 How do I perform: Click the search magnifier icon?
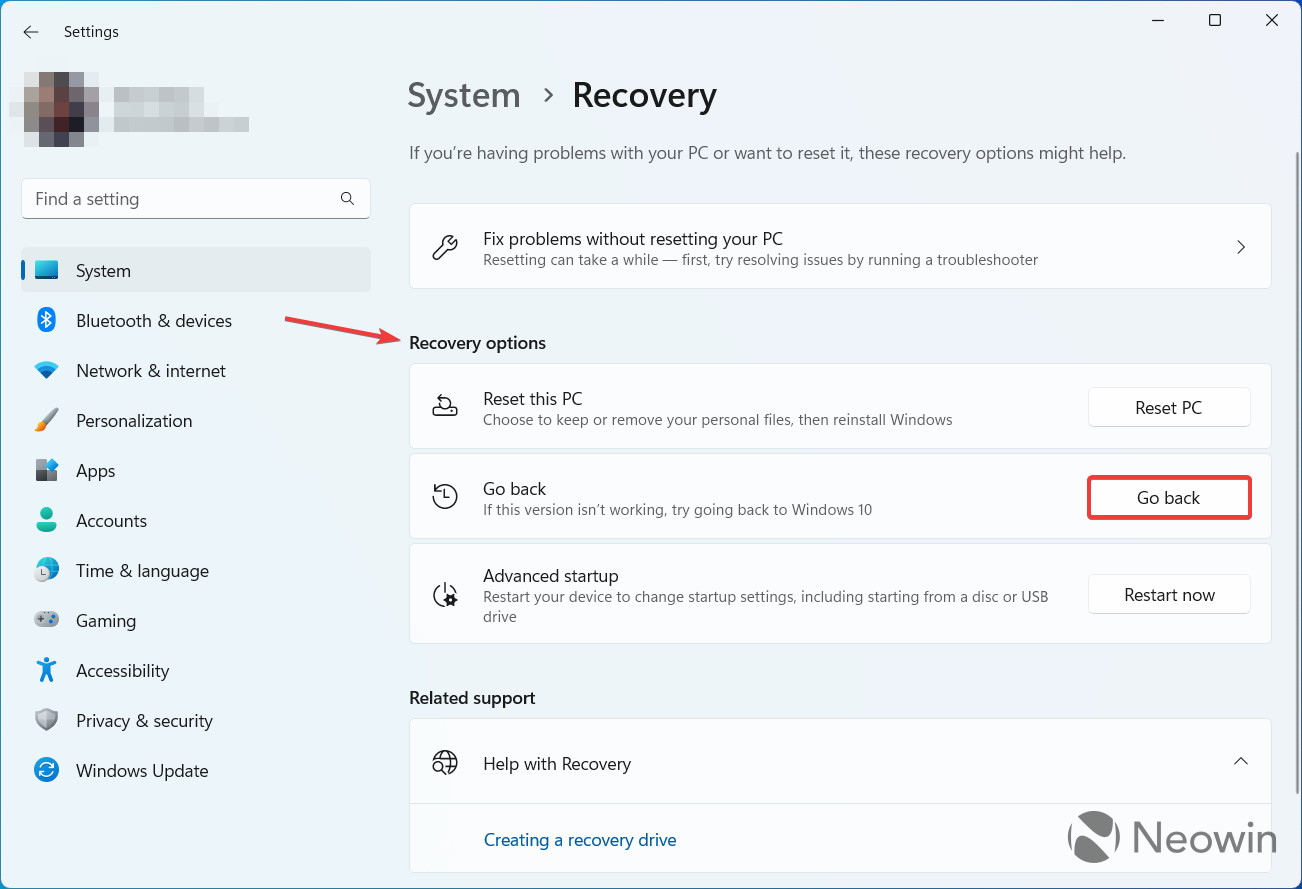coord(347,199)
